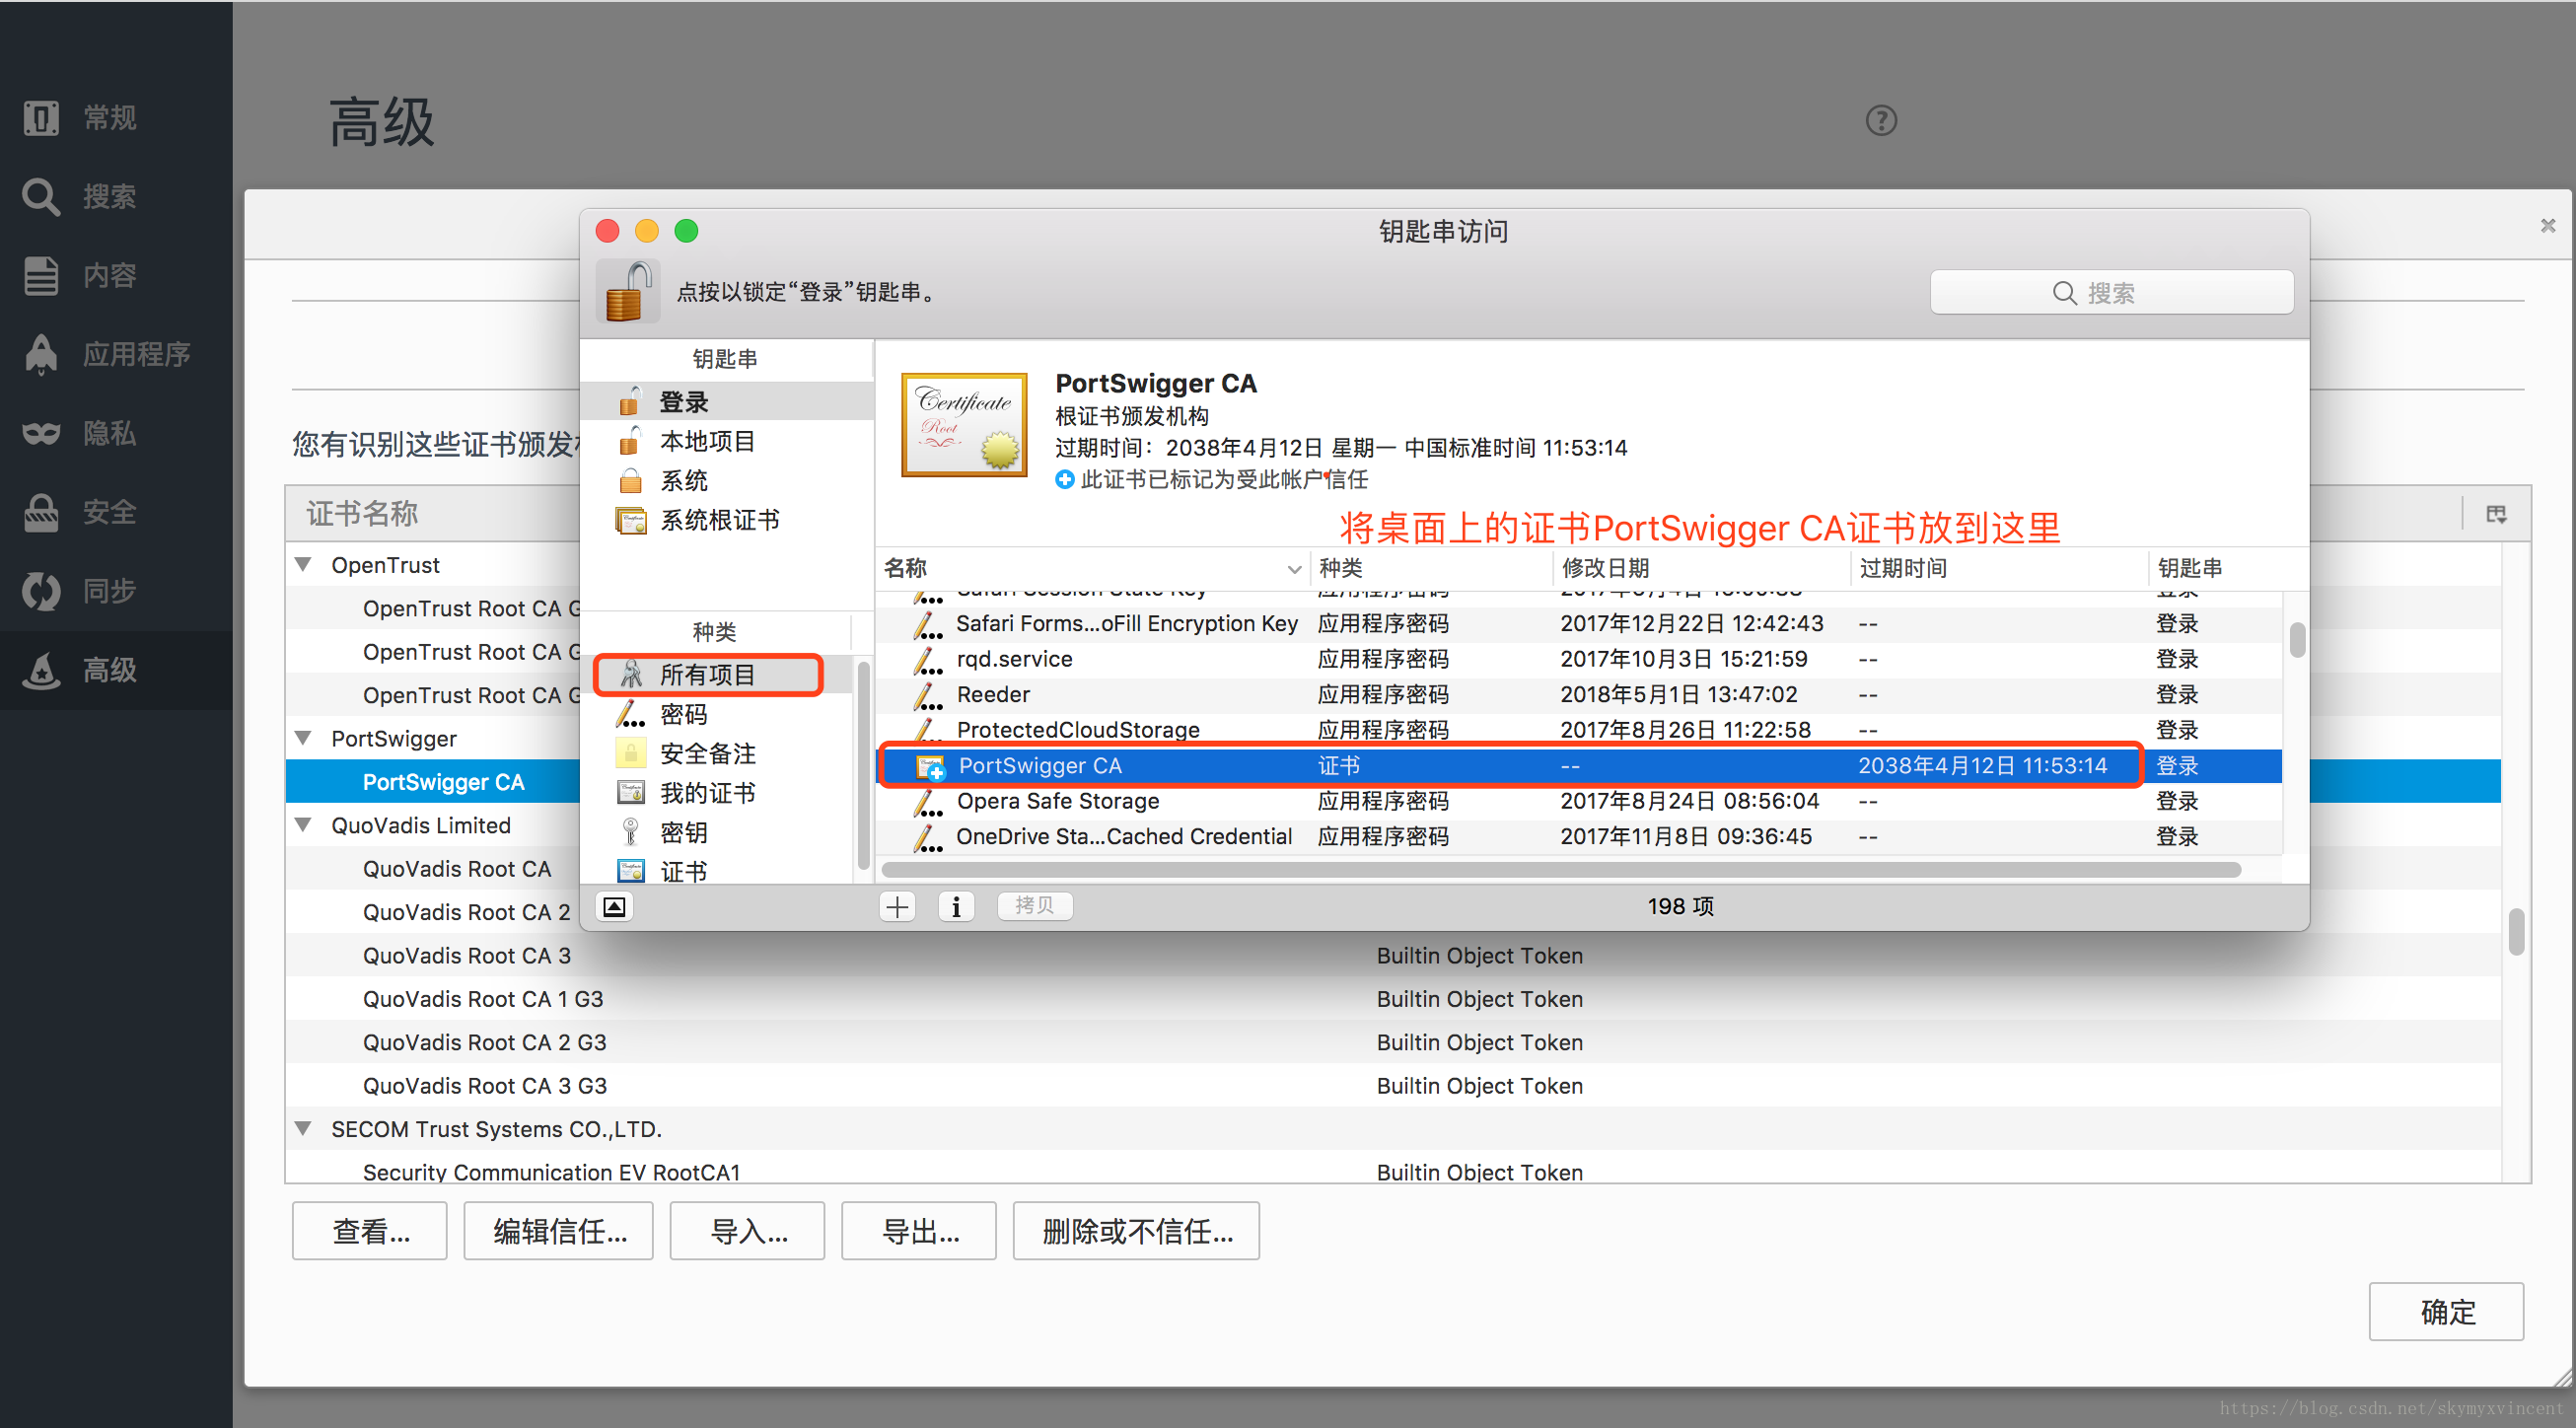Collapse the OpenTrust group
This screenshot has height=1428, width=2576.
[303, 565]
